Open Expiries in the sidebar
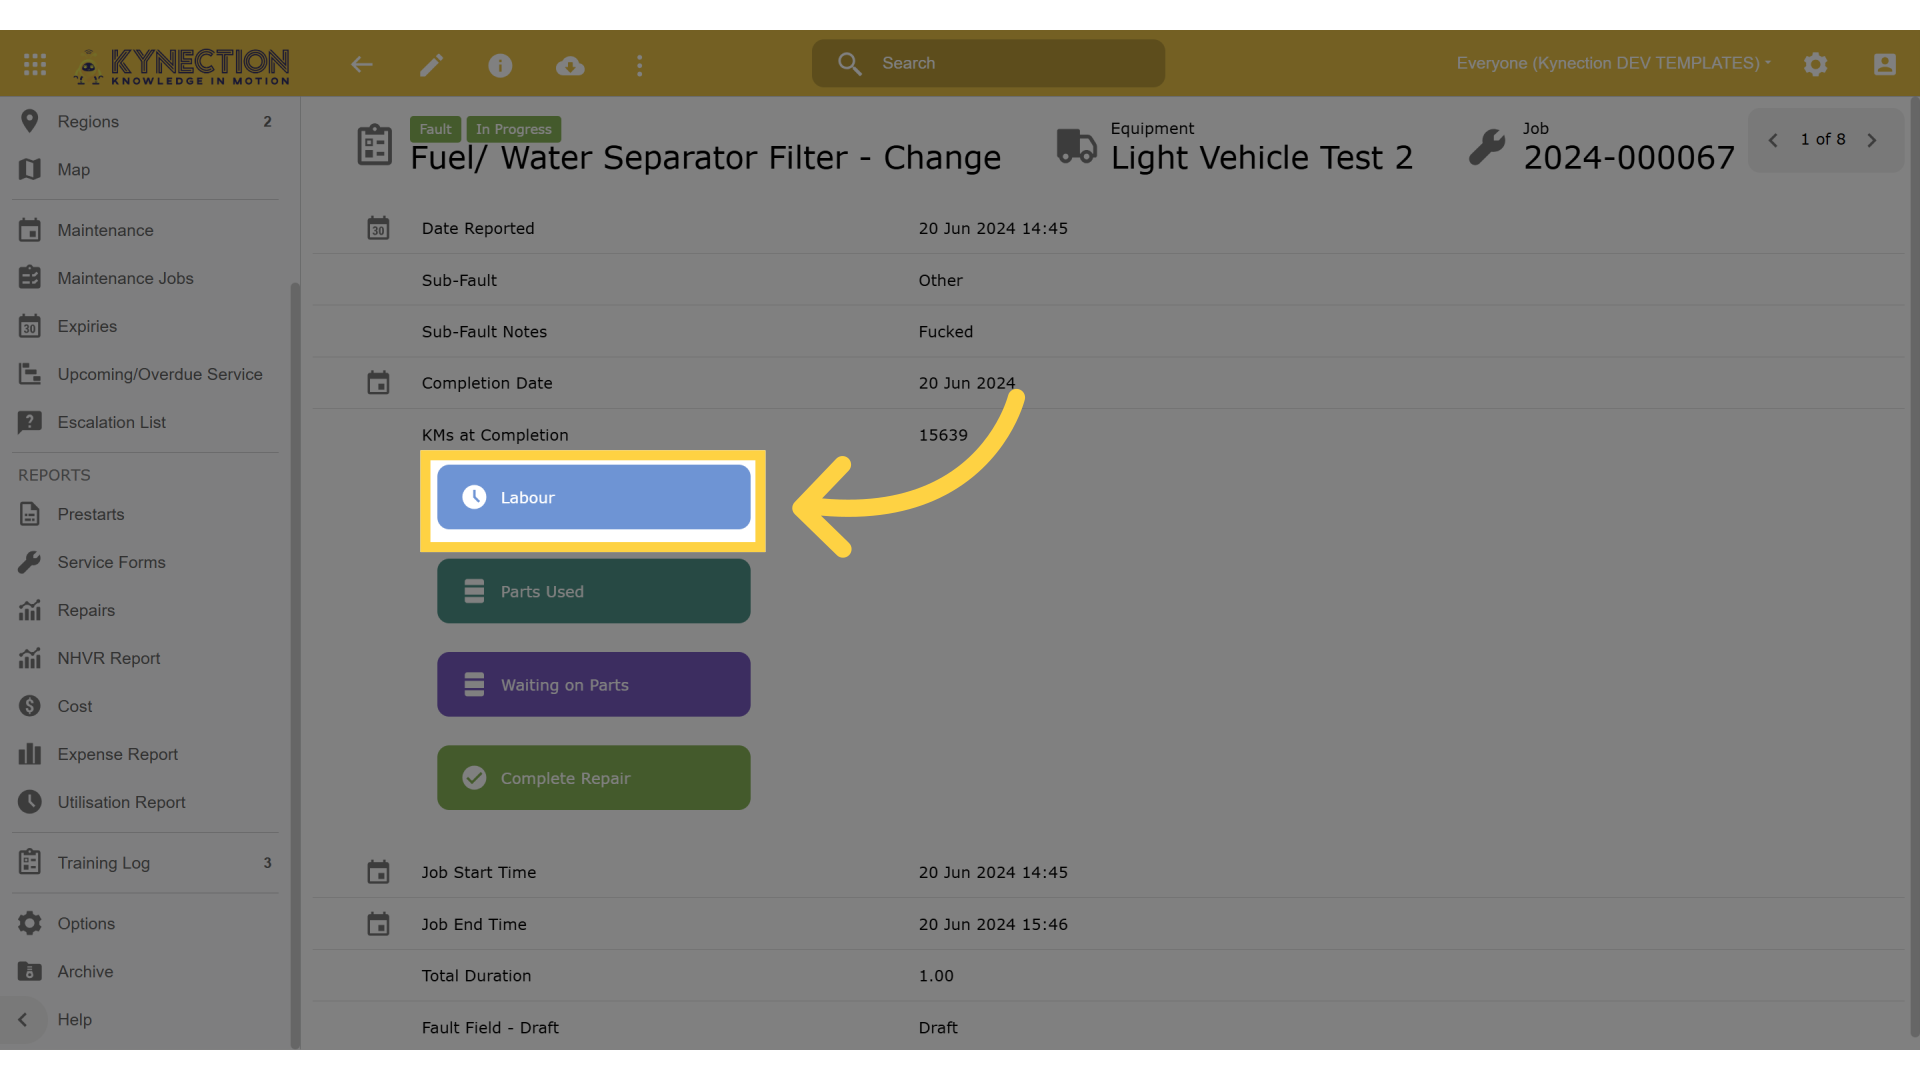The height and width of the screenshot is (1080, 1920). click(x=145, y=326)
